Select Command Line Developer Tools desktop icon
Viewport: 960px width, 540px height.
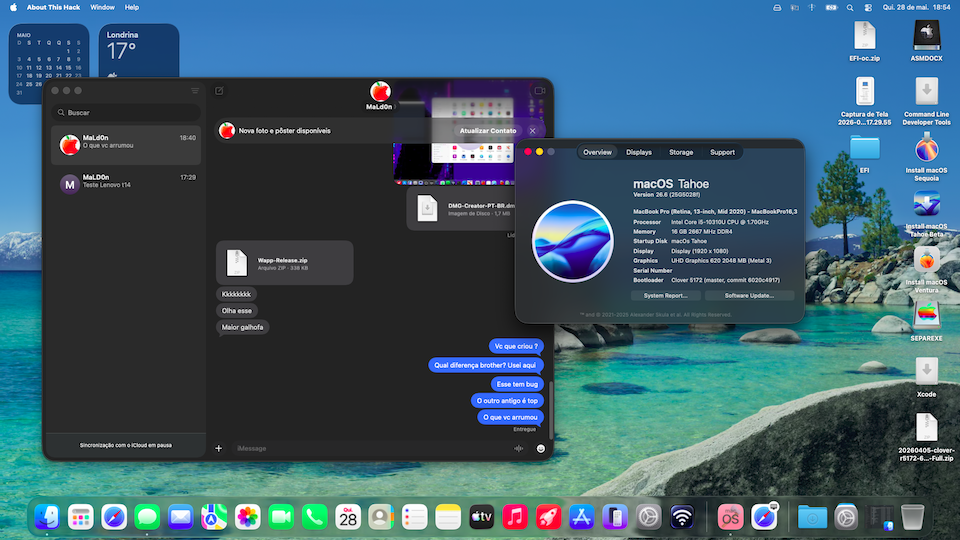(926, 102)
